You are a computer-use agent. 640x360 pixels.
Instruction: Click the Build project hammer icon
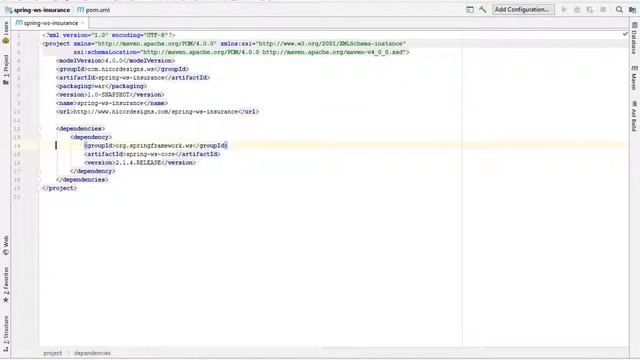coord(483,9)
